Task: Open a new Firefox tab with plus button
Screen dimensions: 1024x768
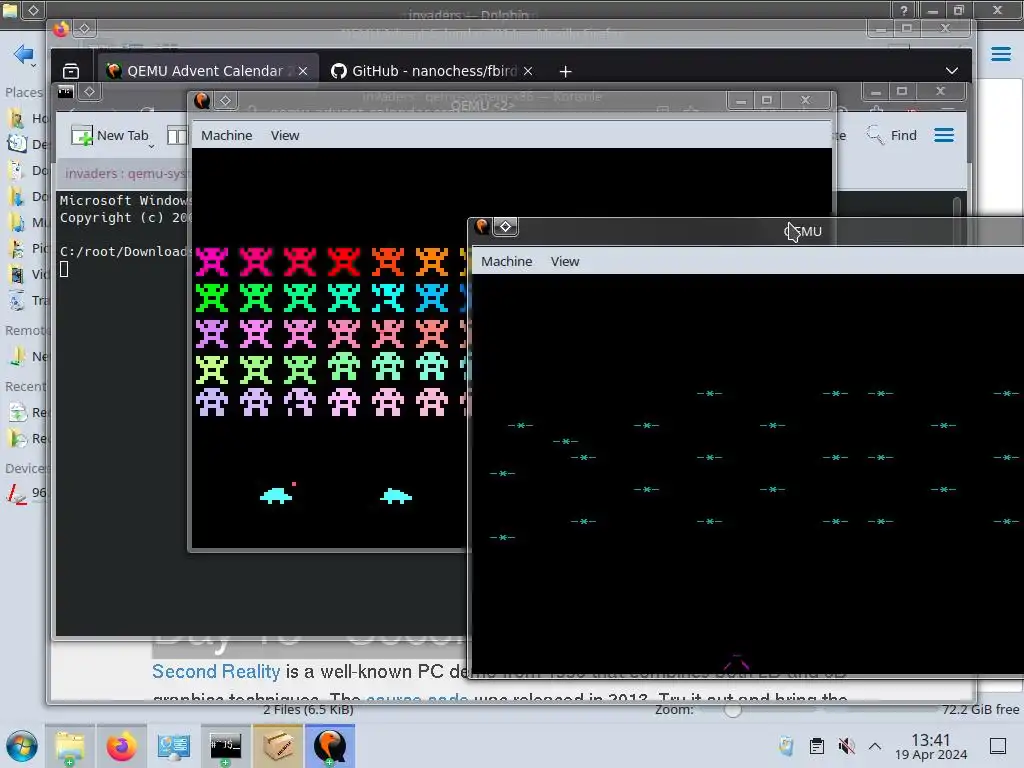Action: 566,71
